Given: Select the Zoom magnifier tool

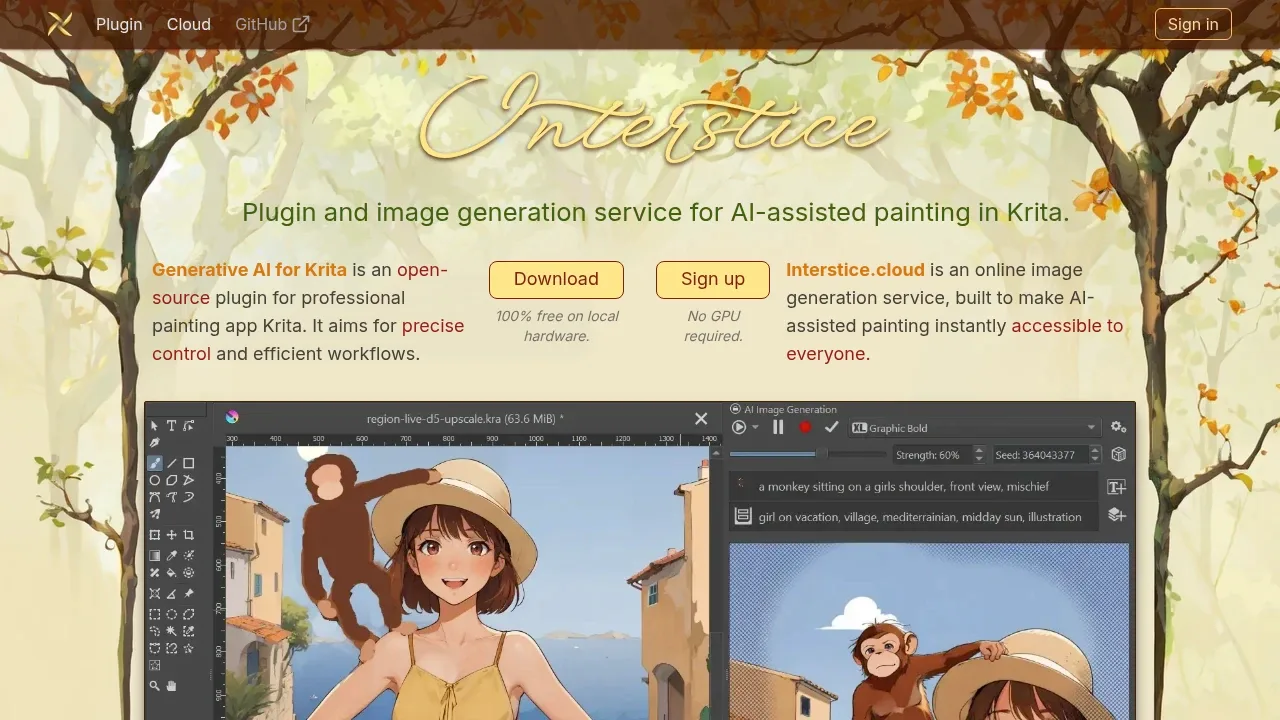Looking at the screenshot, I should (154, 686).
